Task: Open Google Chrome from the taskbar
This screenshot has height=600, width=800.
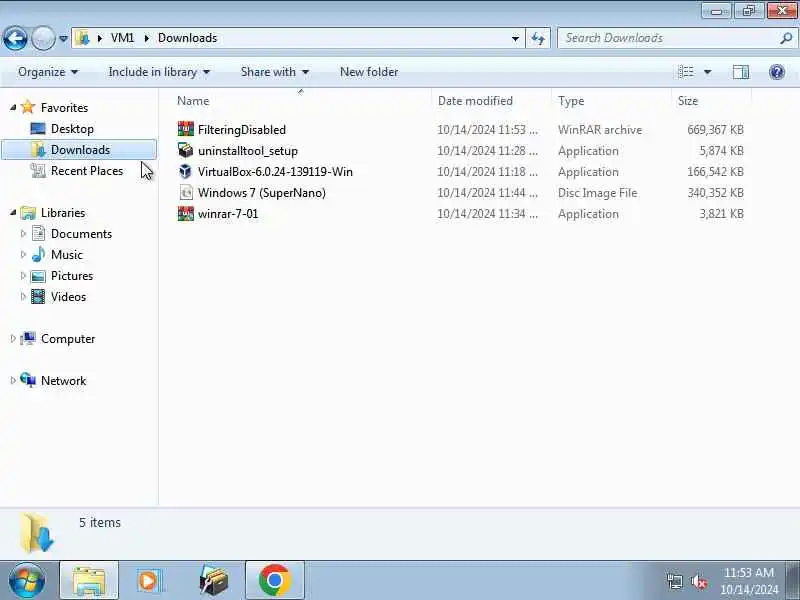Action: click(x=274, y=581)
